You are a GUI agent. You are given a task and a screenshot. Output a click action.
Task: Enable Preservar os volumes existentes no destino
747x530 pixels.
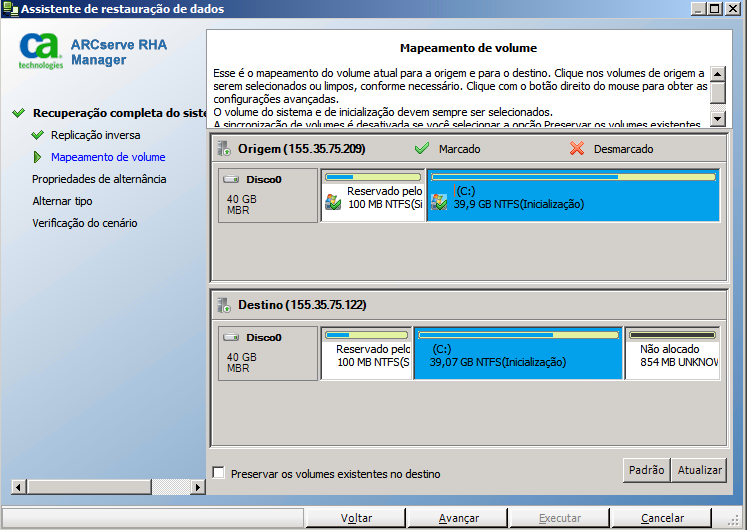pyautogui.click(x=219, y=473)
